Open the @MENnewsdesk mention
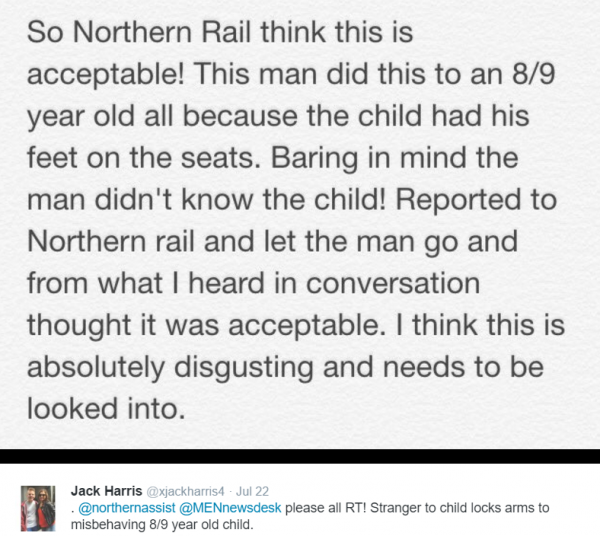Image resolution: width=600 pixels, height=536 pixels. tap(230, 508)
